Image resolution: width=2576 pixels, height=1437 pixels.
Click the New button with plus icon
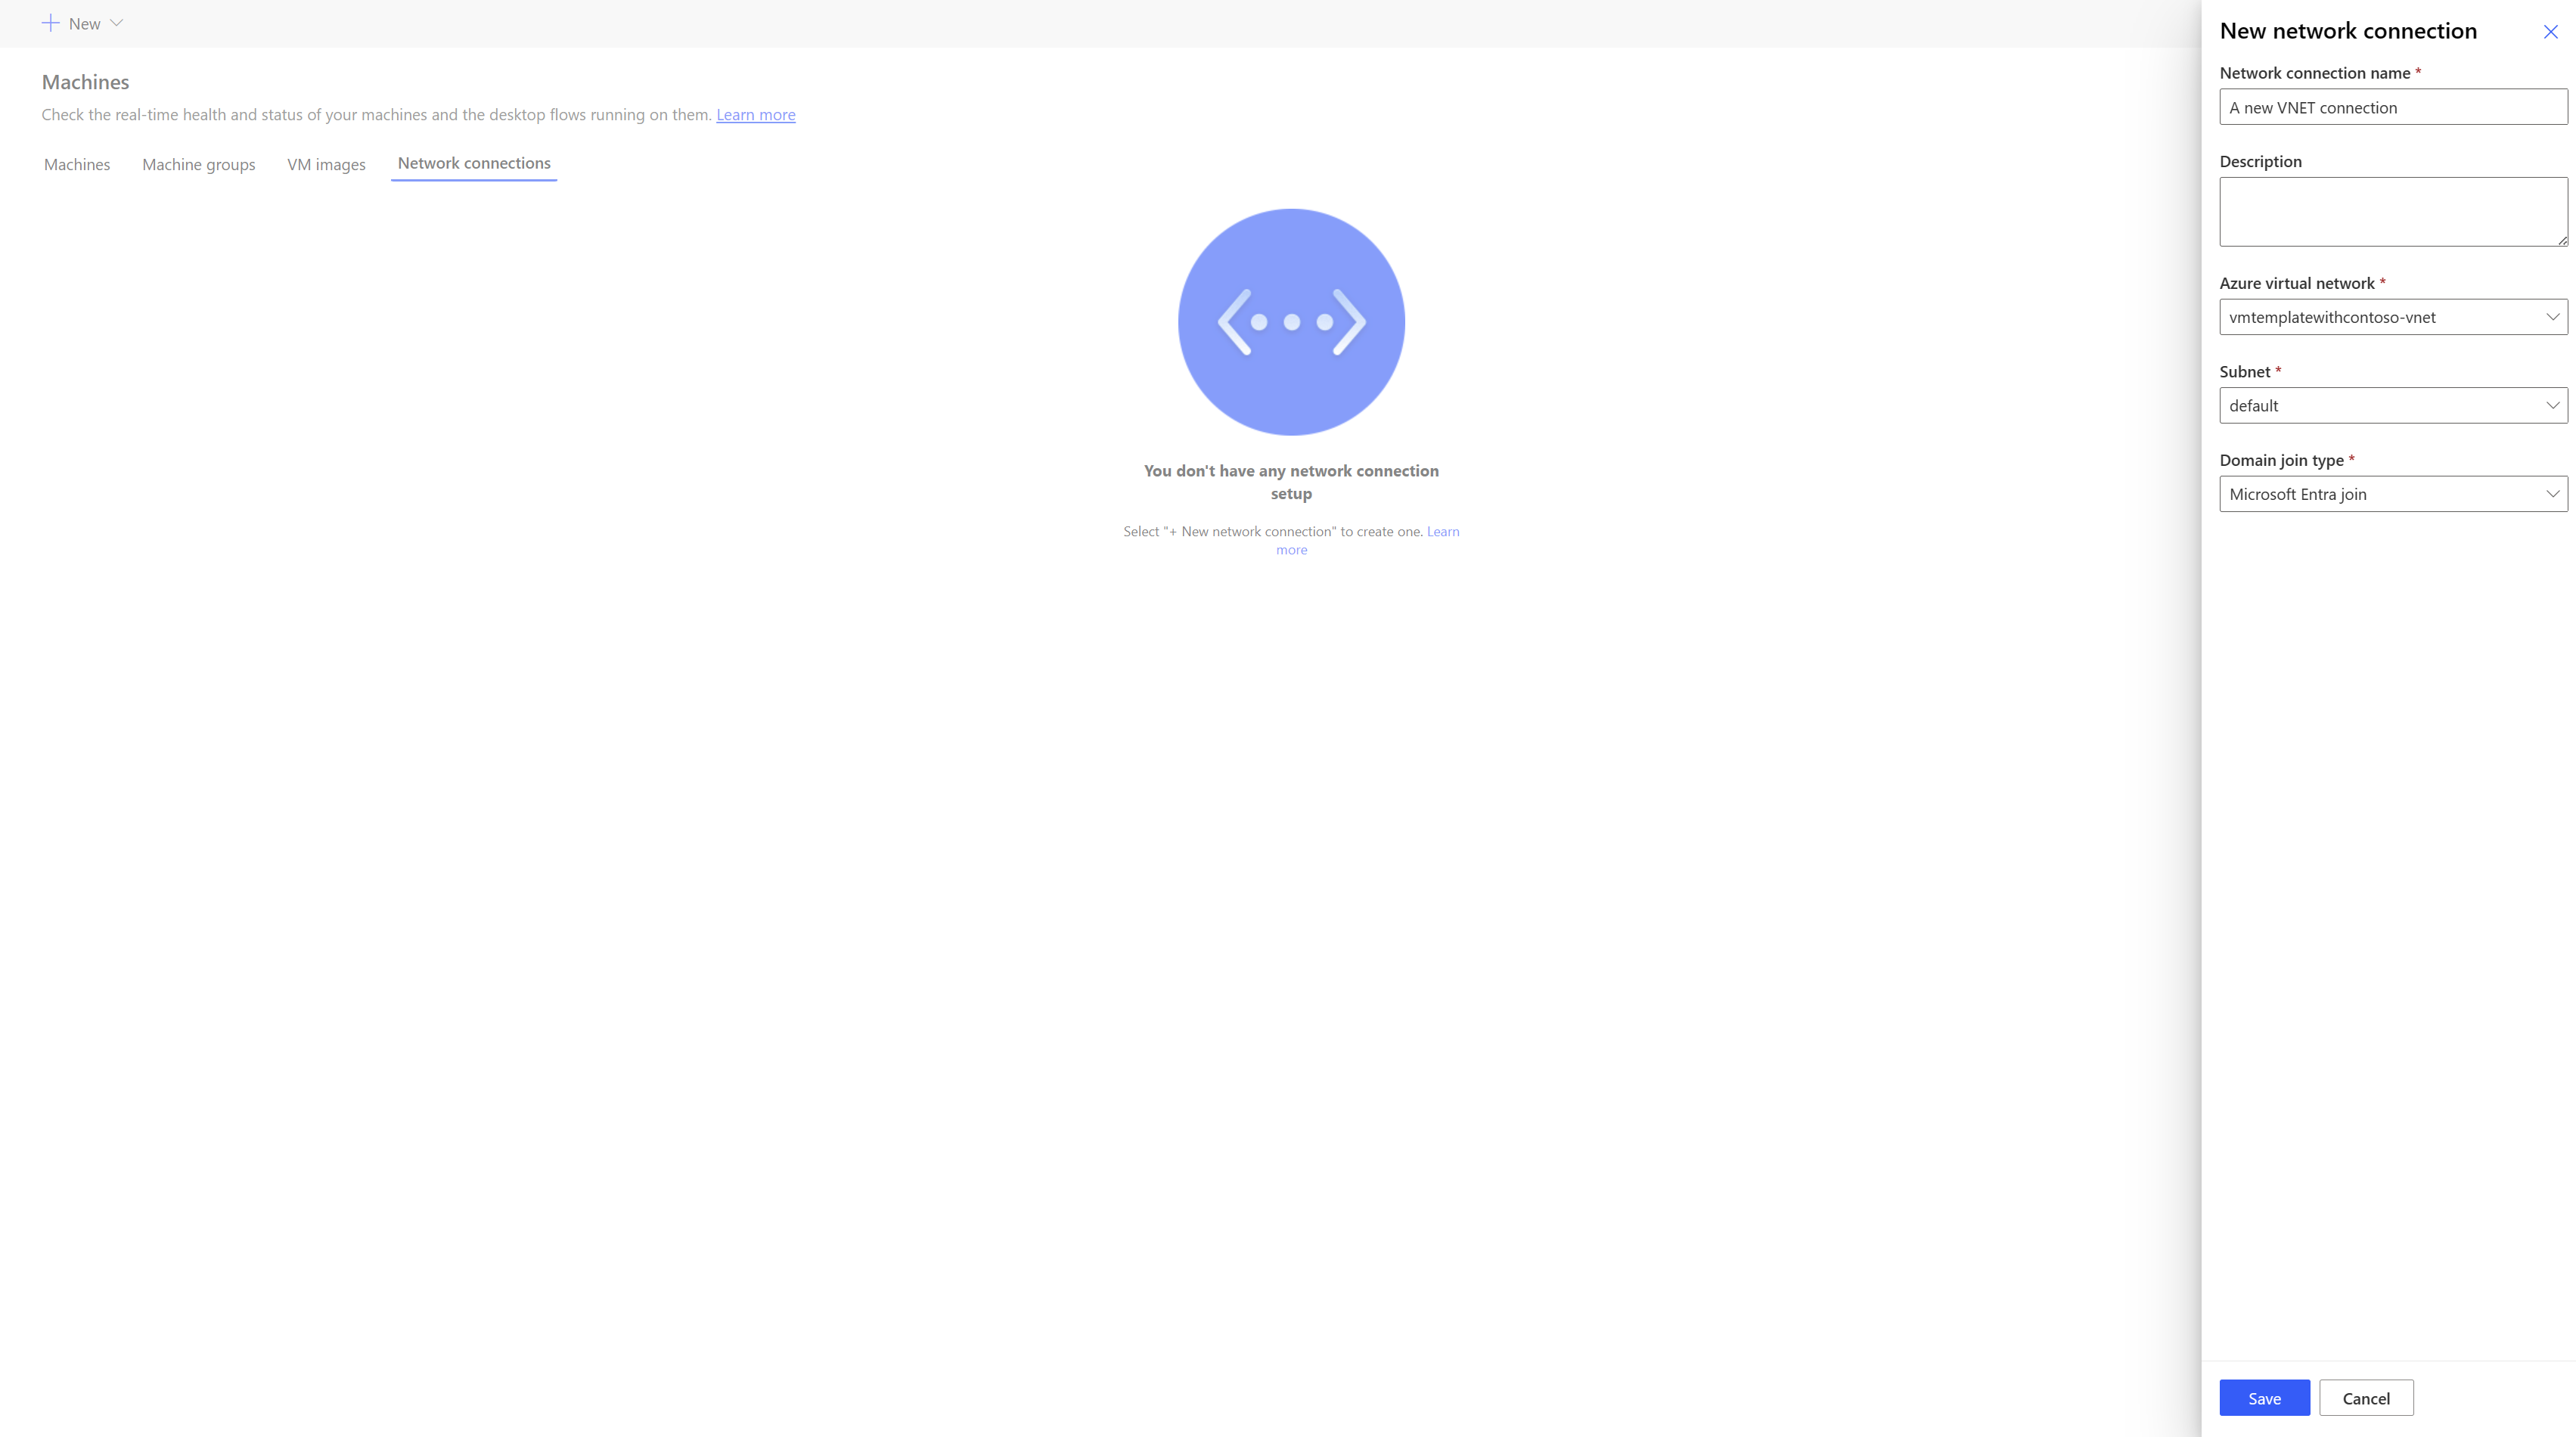point(83,23)
